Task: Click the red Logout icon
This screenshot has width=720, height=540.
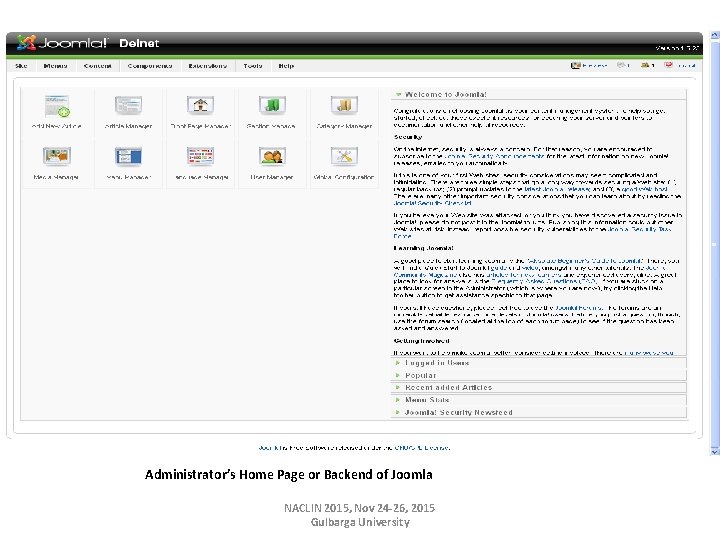Action: [x=669, y=65]
